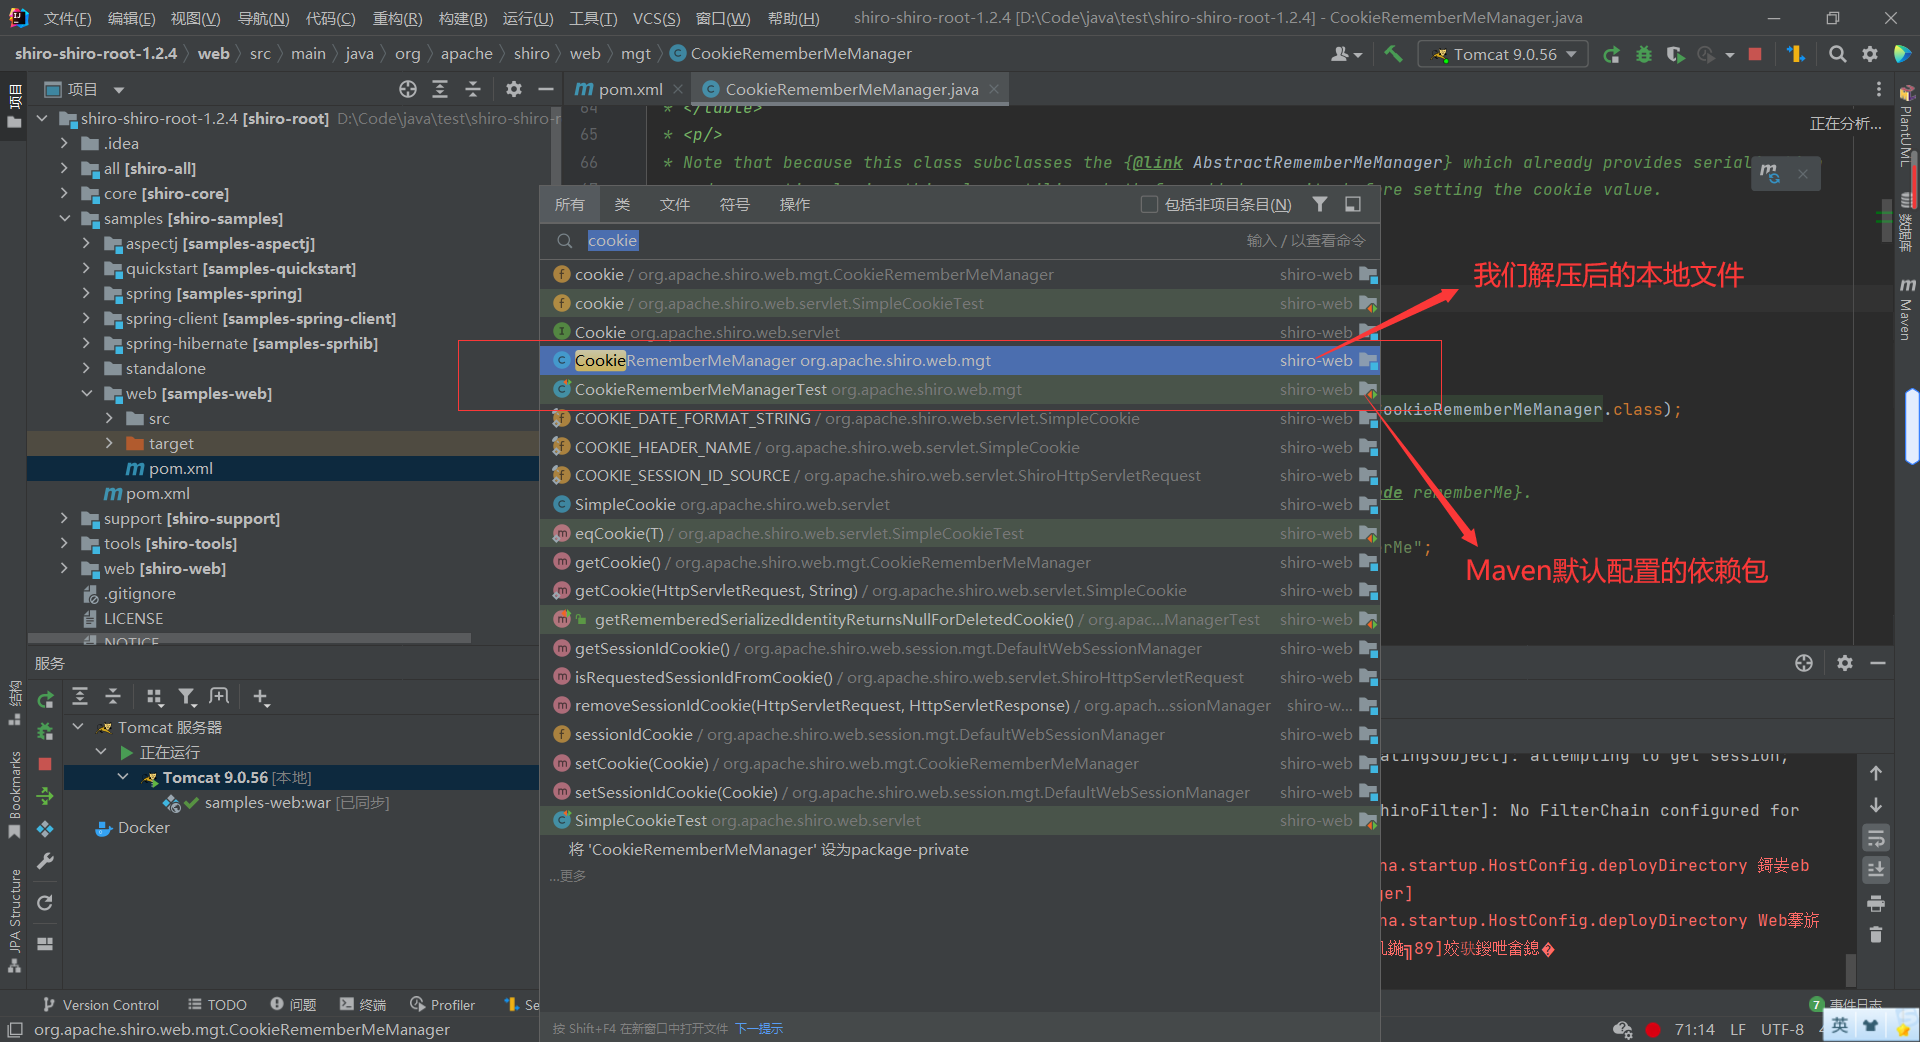Screen dimensions: 1920x1042
Task: Select the 类 tab in search popup
Action: [622, 204]
